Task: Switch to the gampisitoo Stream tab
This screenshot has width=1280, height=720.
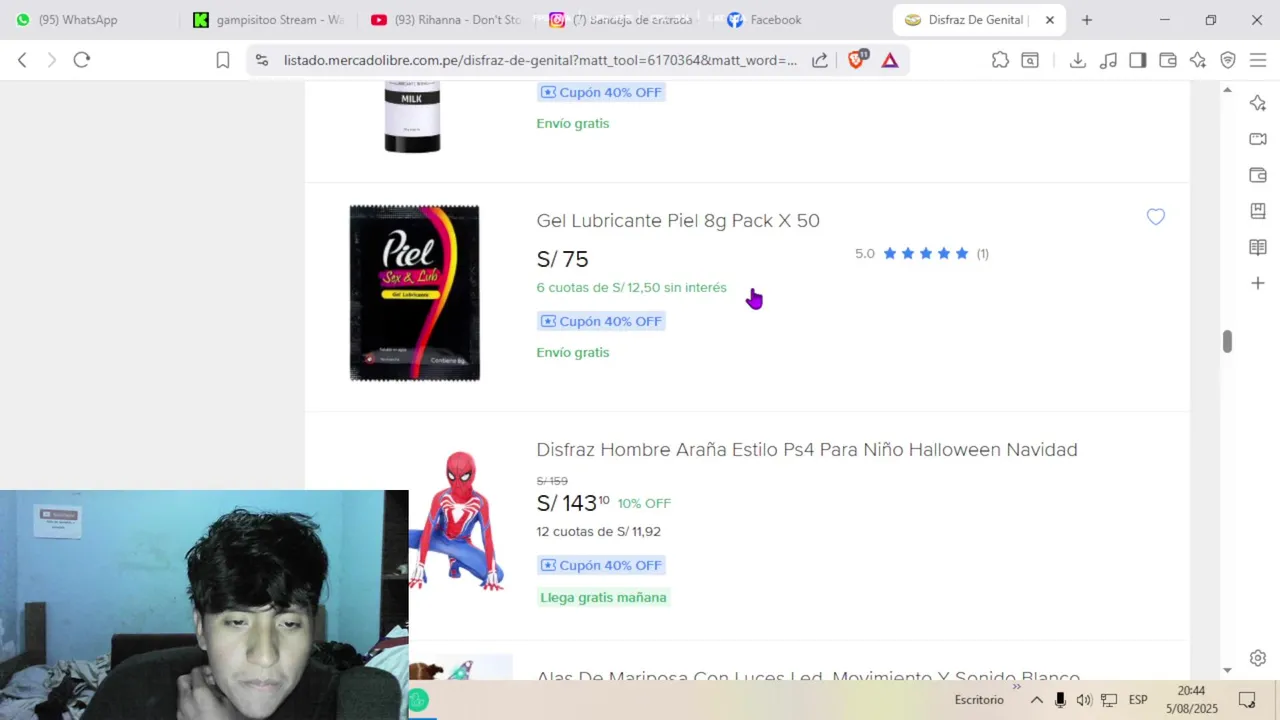Action: click(x=268, y=20)
